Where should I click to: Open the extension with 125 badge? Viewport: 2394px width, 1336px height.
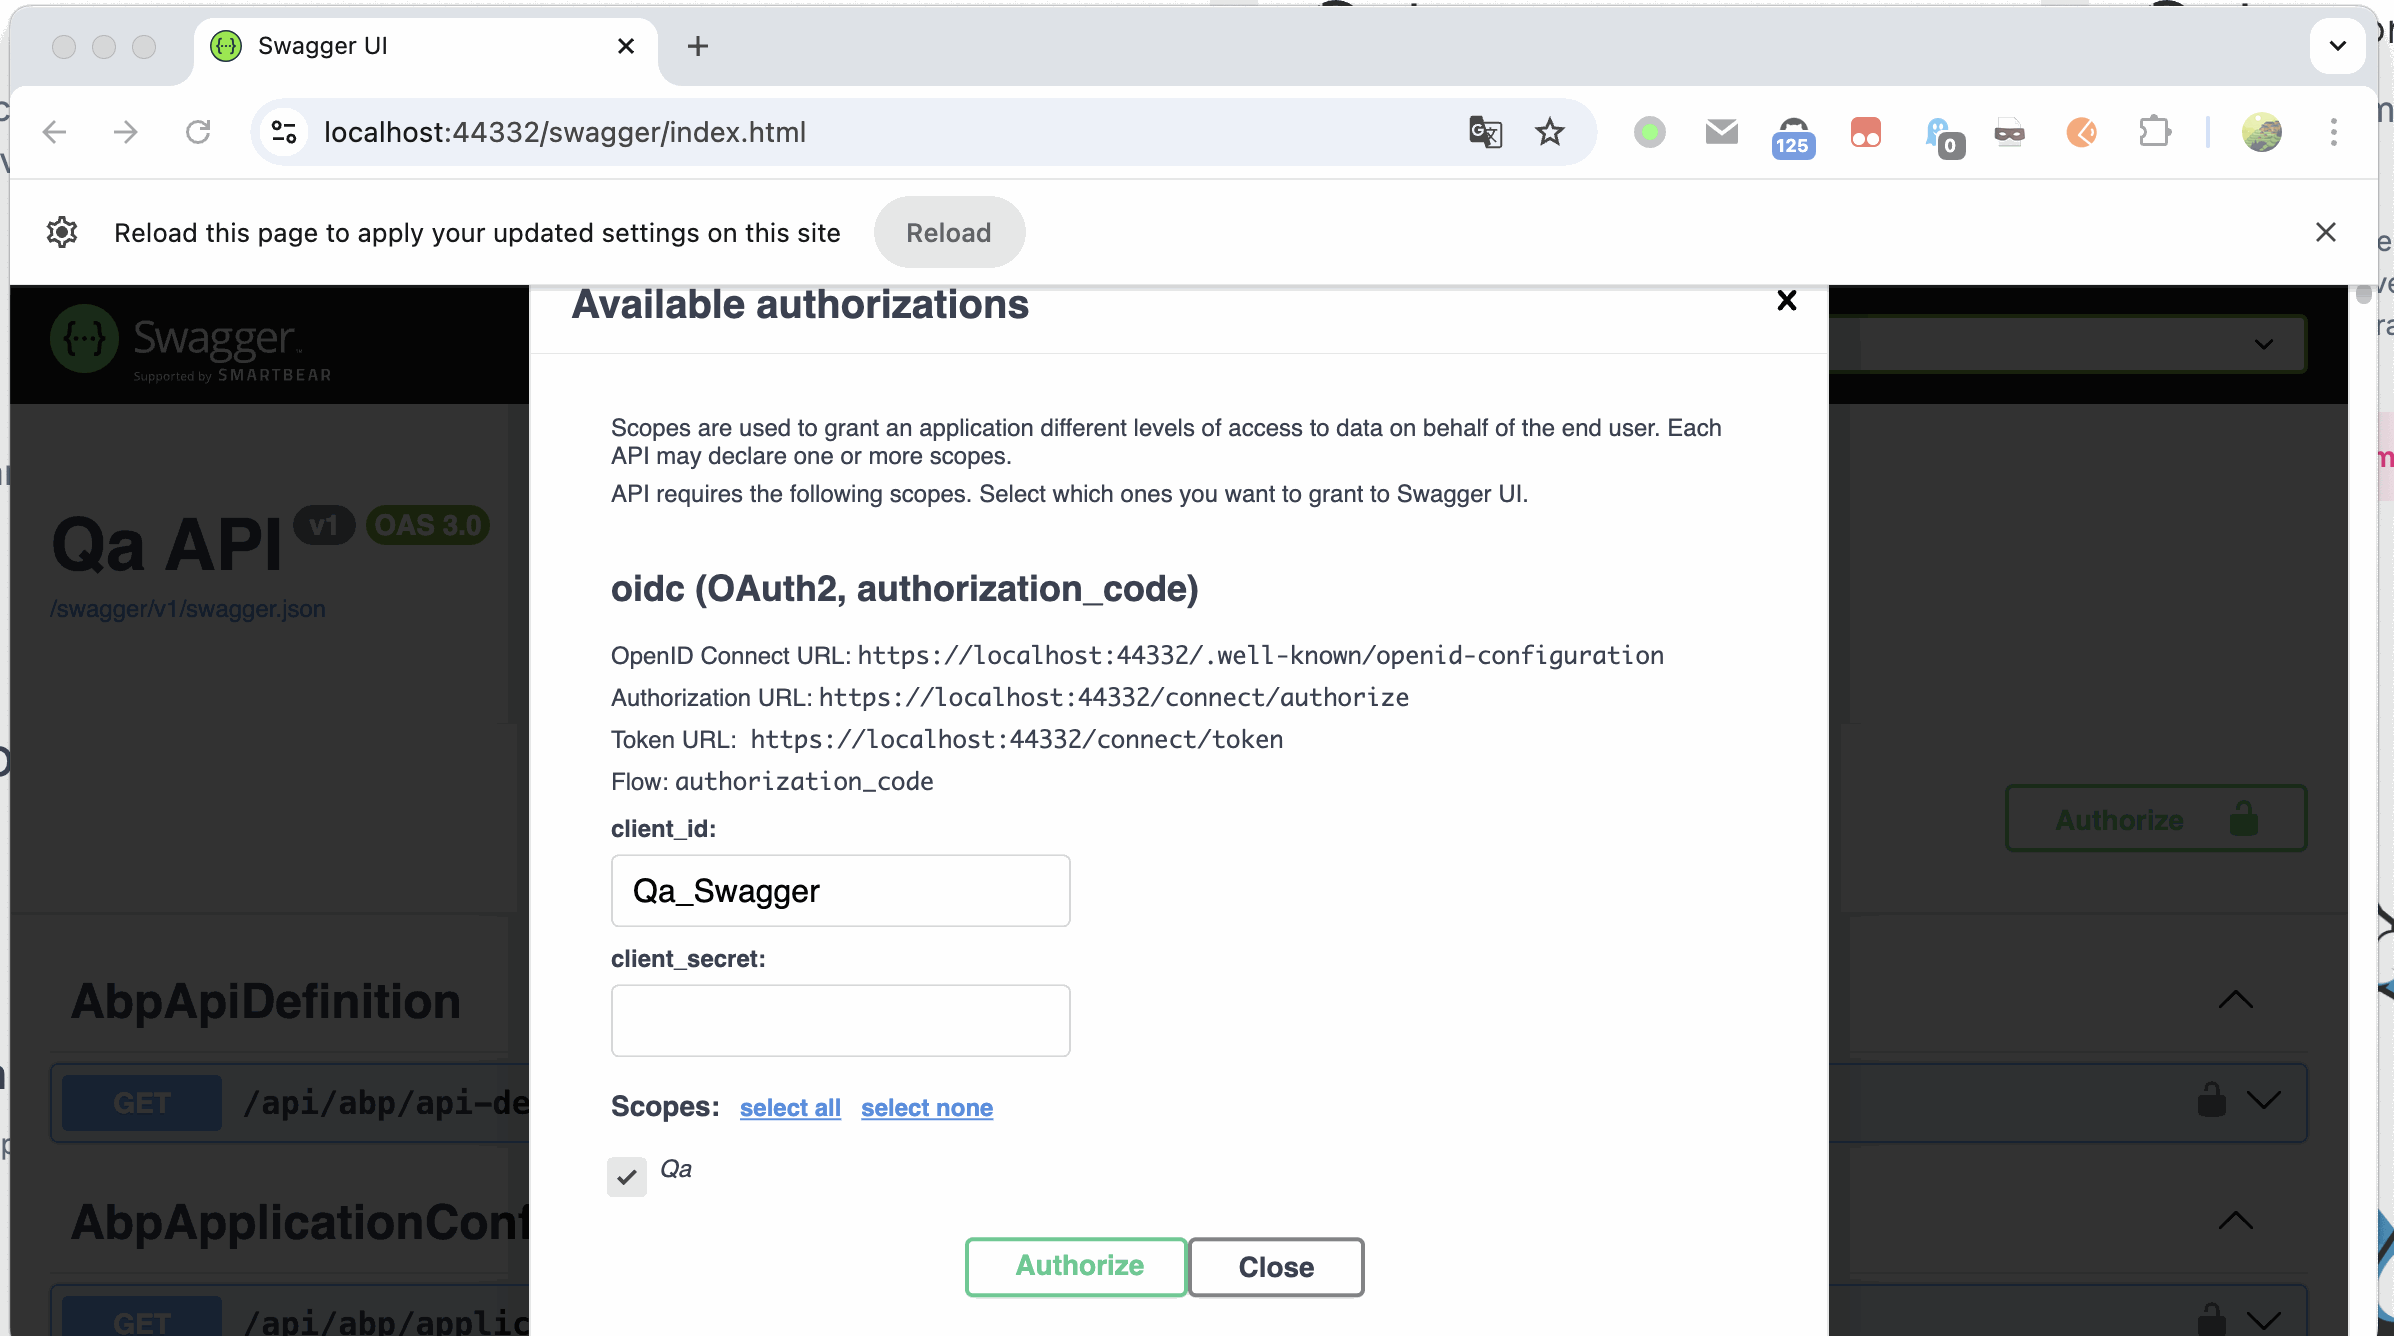pyautogui.click(x=1793, y=134)
